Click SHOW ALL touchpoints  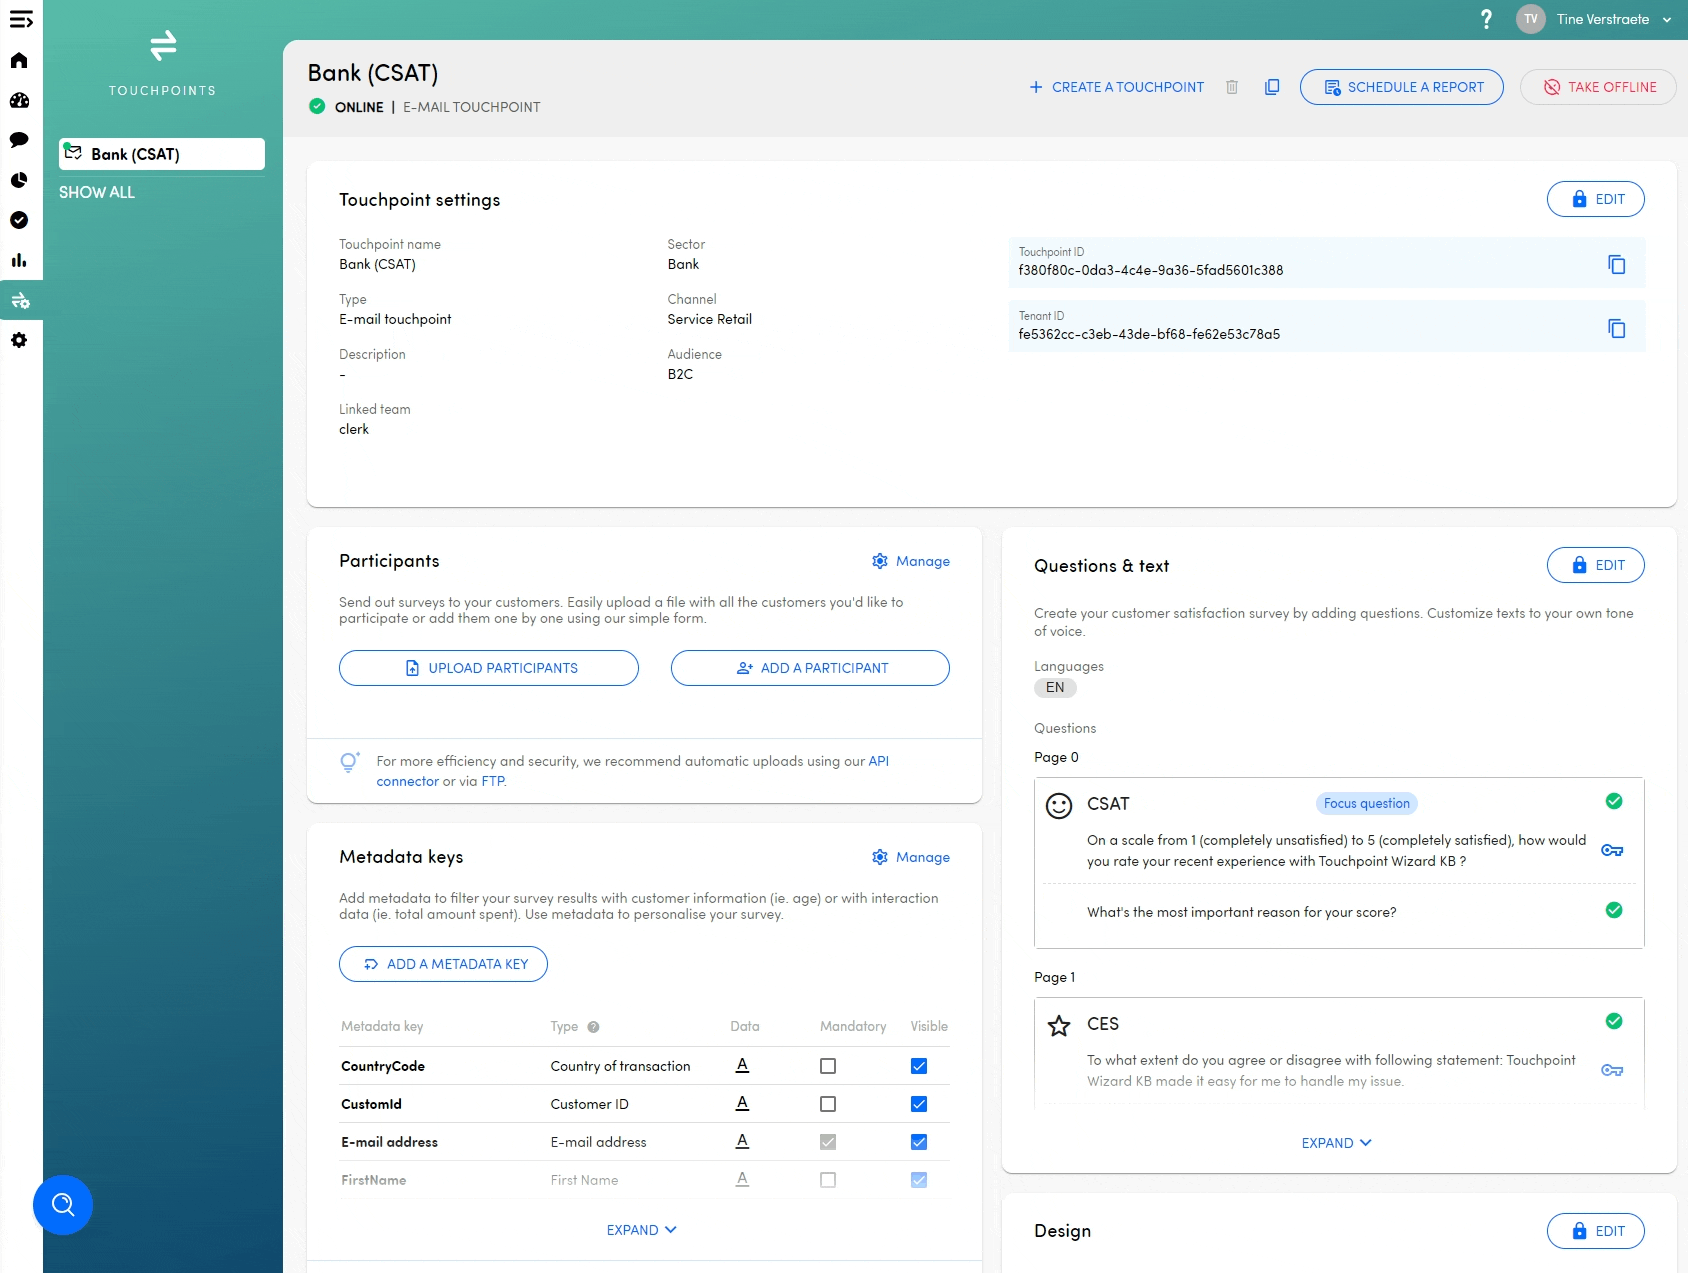tap(97, 192)
